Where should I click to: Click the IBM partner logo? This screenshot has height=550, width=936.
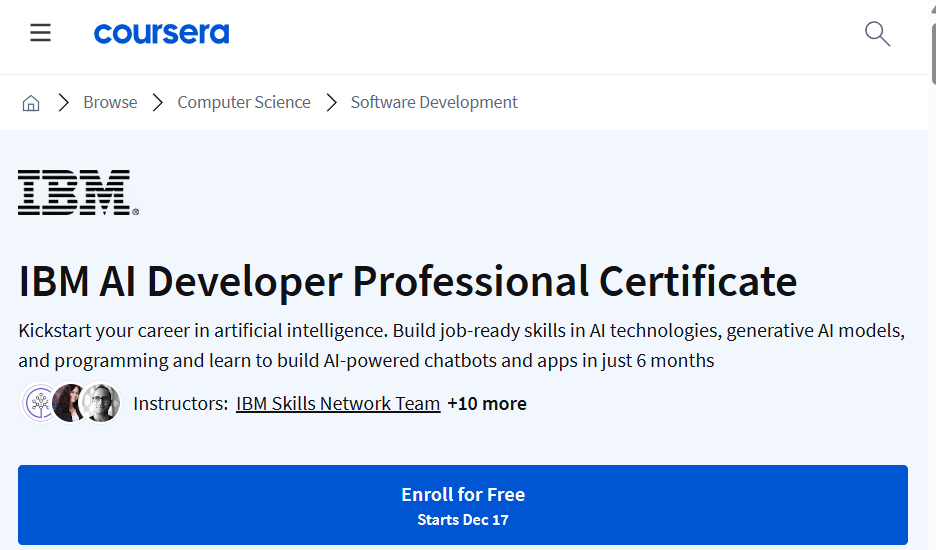click(78, 192)
